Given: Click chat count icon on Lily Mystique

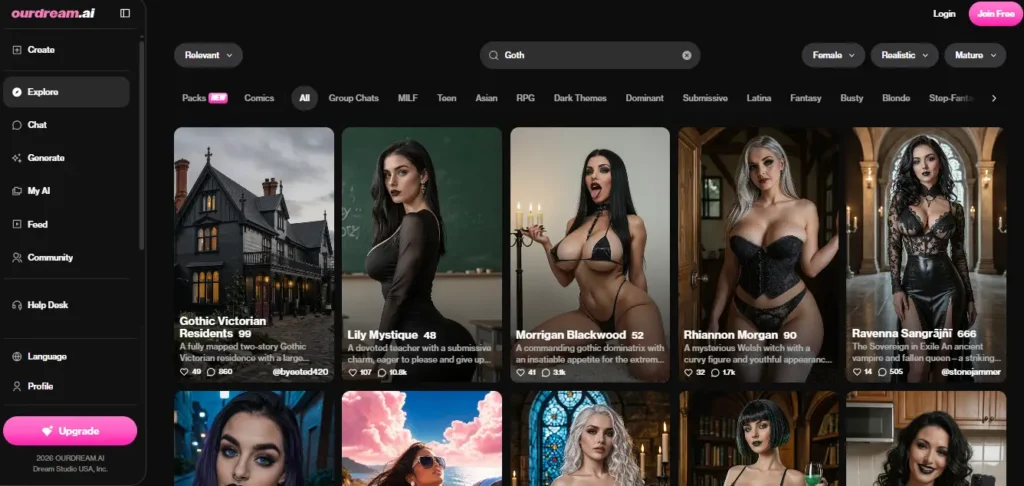Looking at the screenshot, I should tap(382, 372).
